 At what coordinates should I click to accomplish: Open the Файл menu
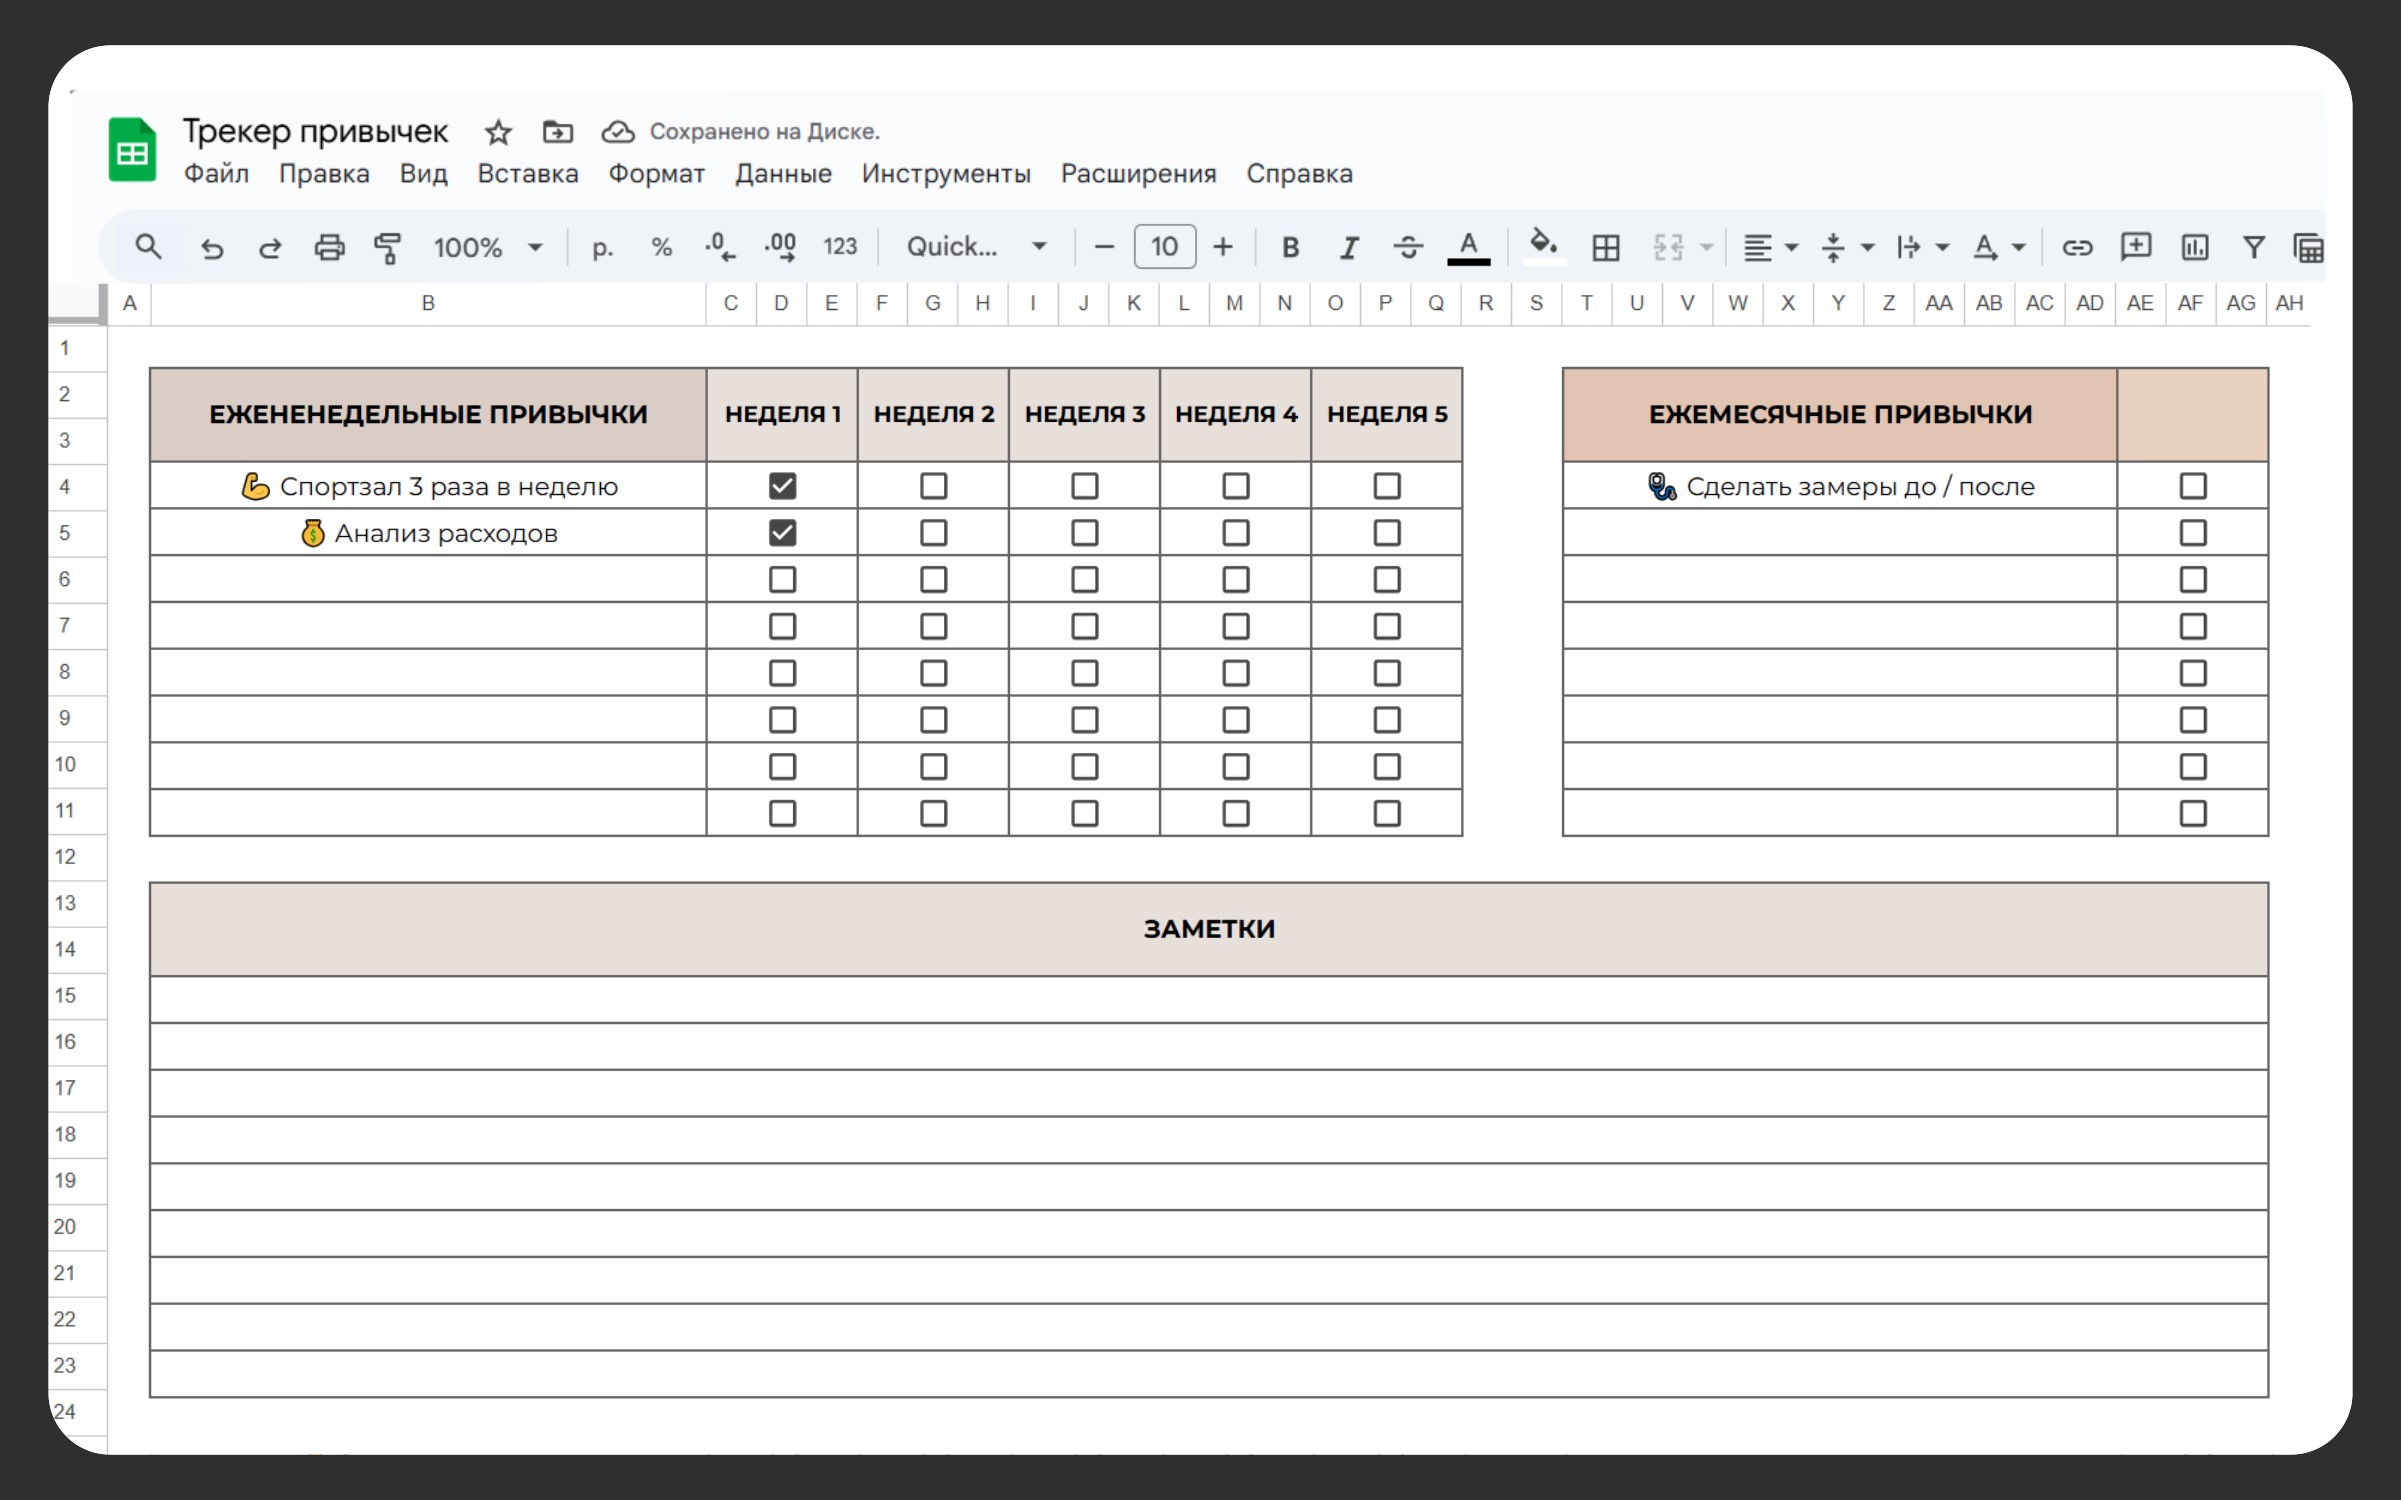[x=216, y=174]
